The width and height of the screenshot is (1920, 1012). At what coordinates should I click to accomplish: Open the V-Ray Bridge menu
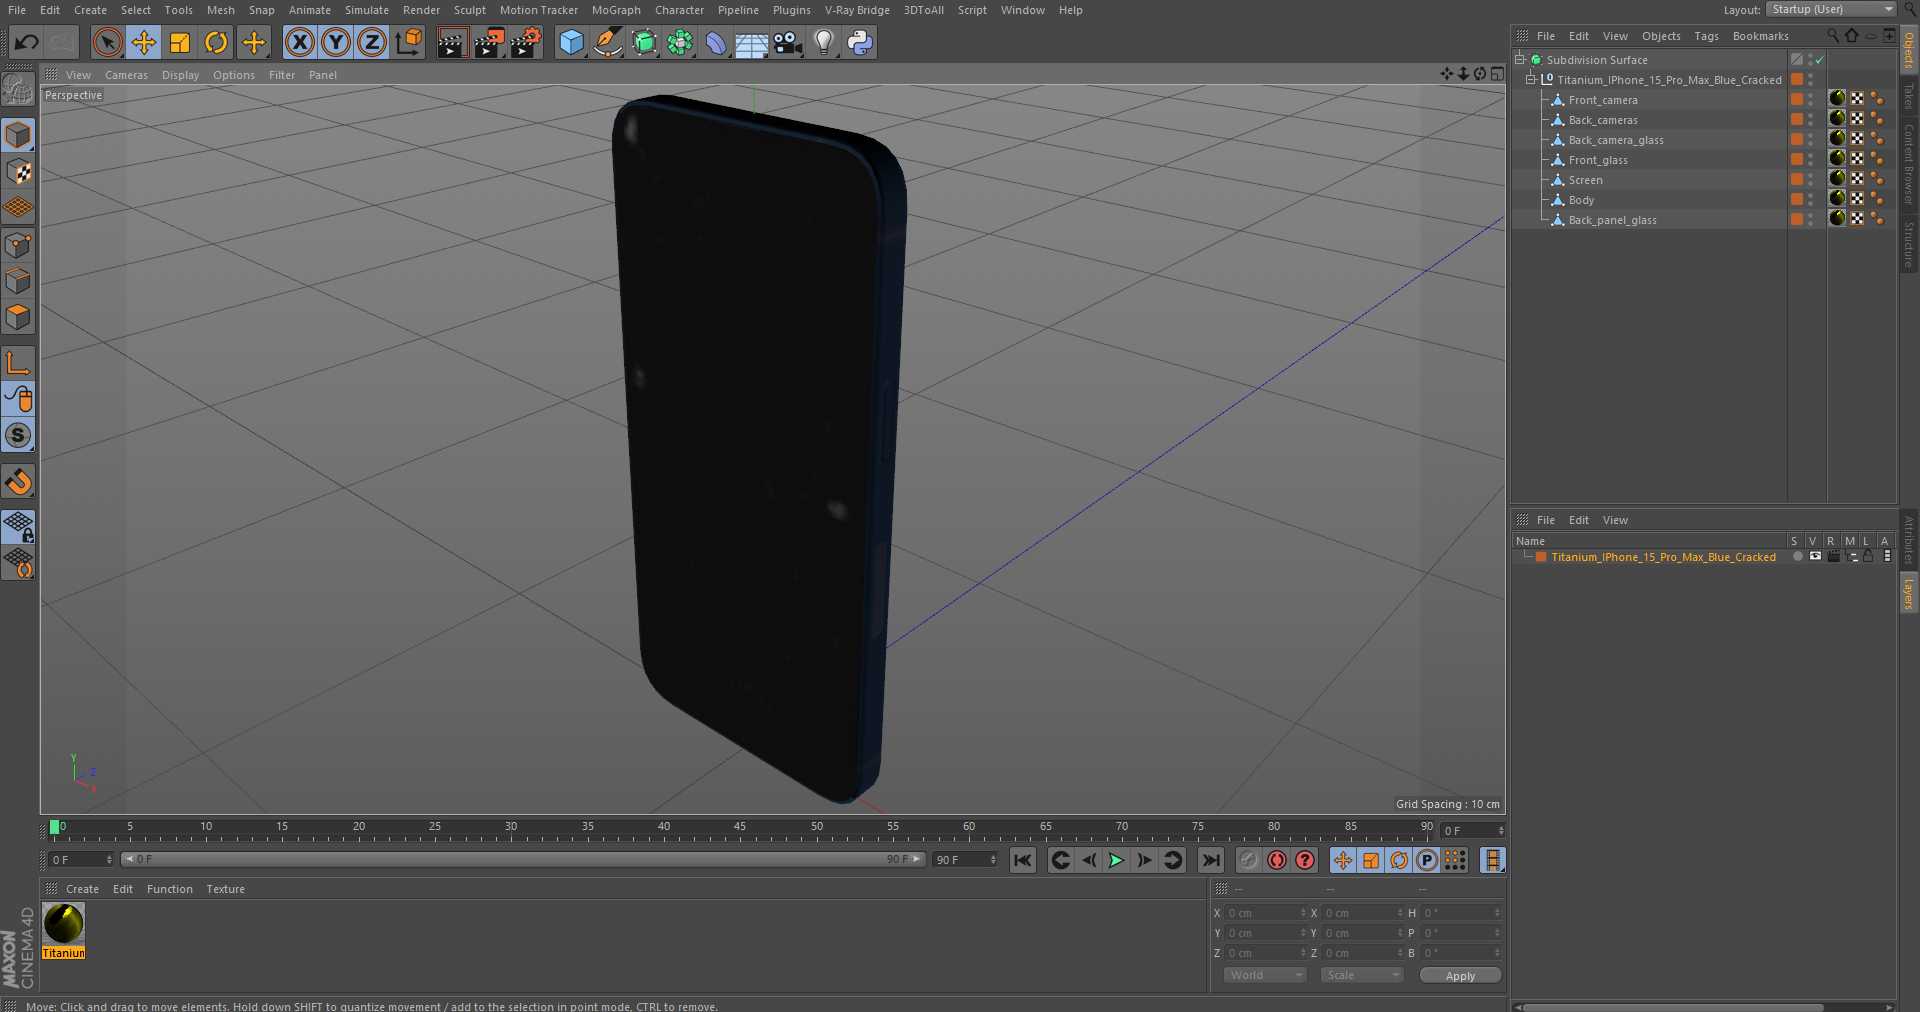[857, 10]
